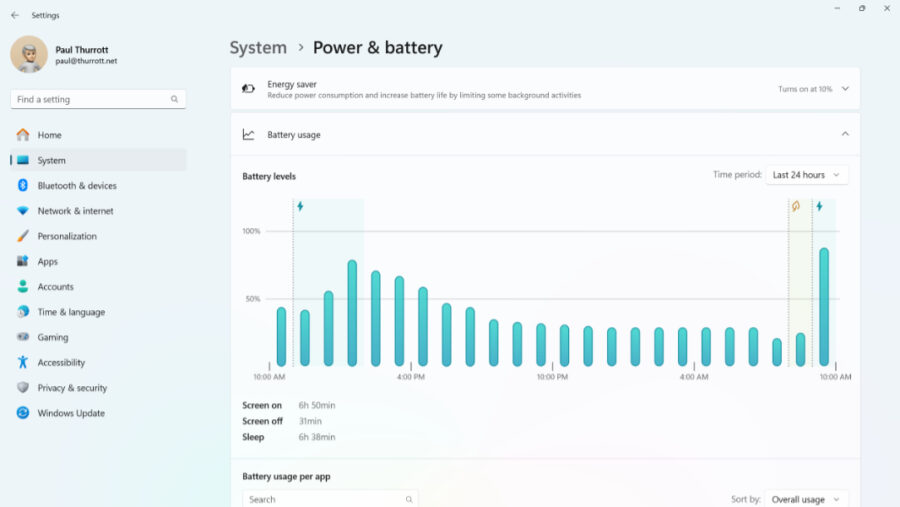Click the Accessibility icon in sidebar
900x507 pixels.
click(22, 363)
